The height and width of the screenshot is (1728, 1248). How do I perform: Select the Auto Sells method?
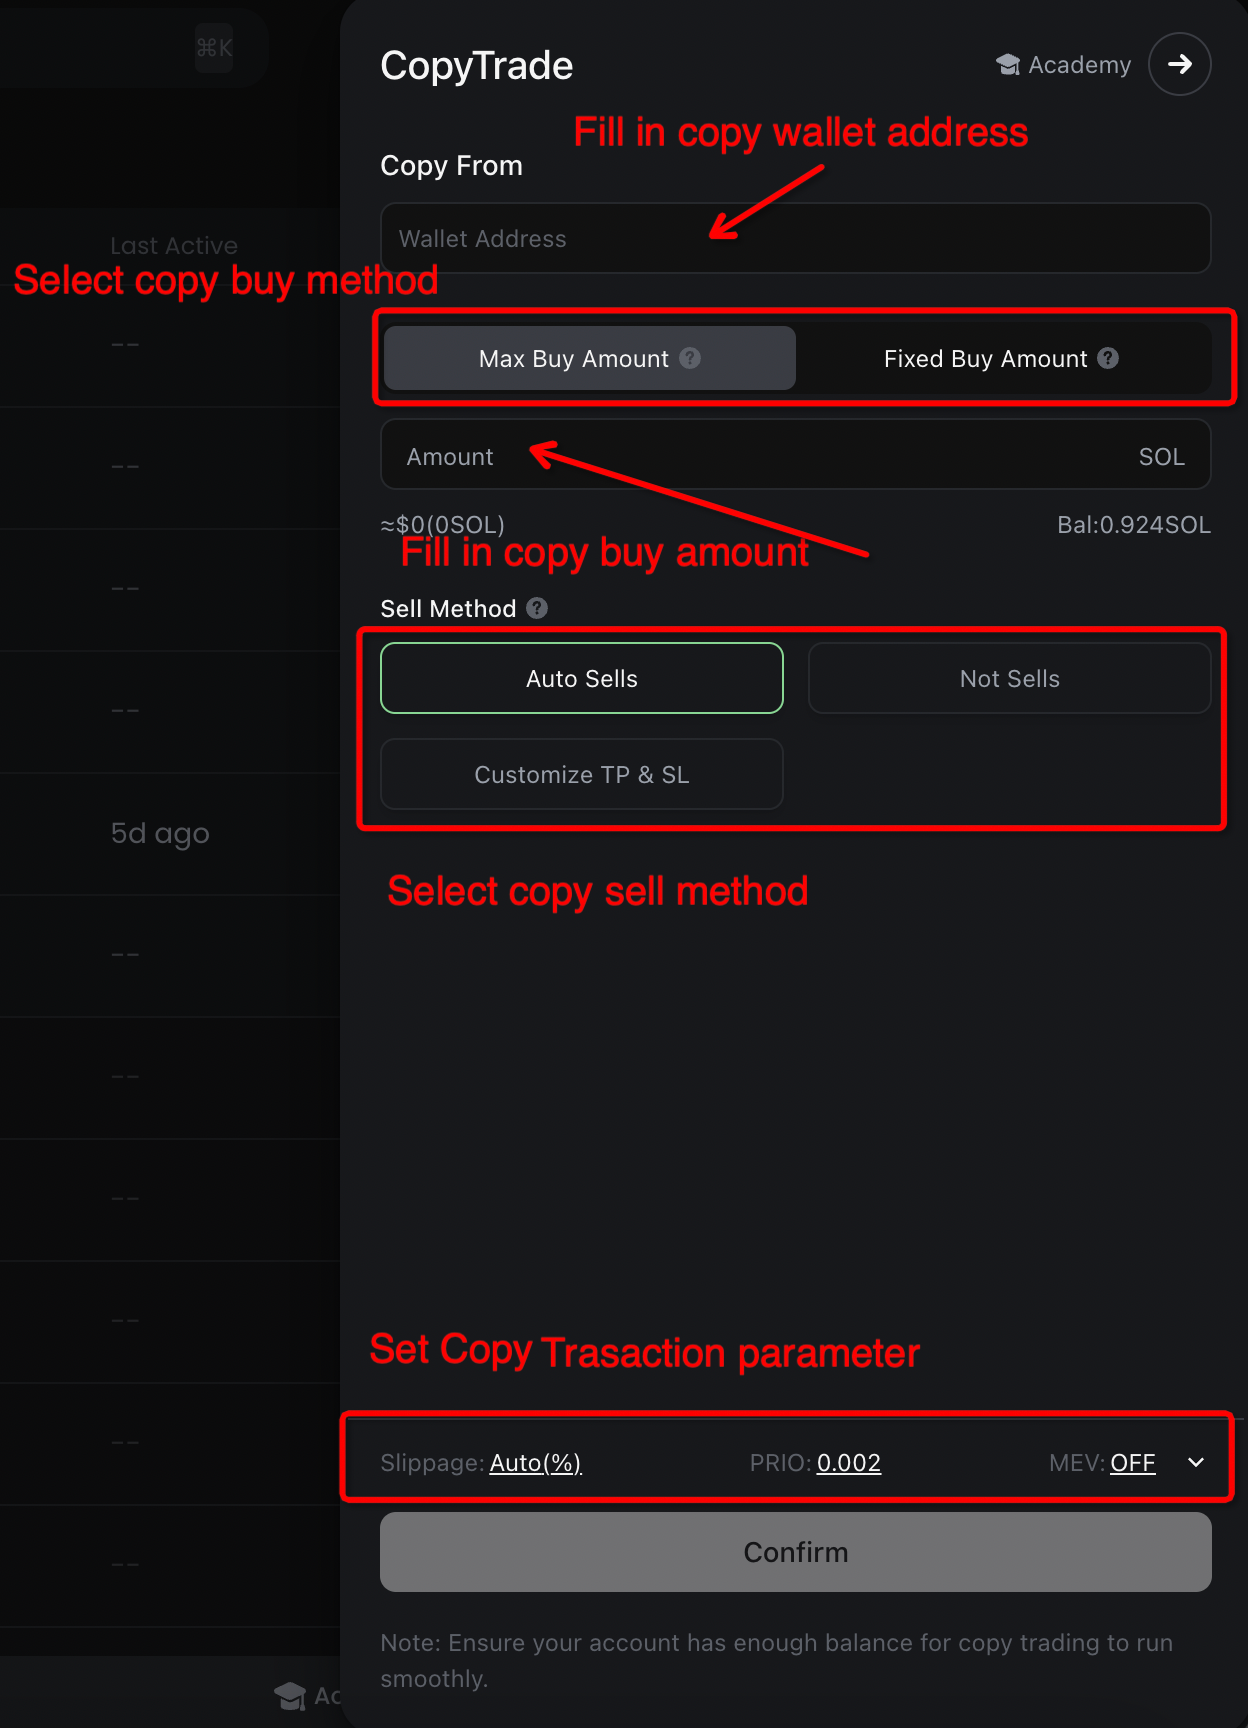pos(581,678)
